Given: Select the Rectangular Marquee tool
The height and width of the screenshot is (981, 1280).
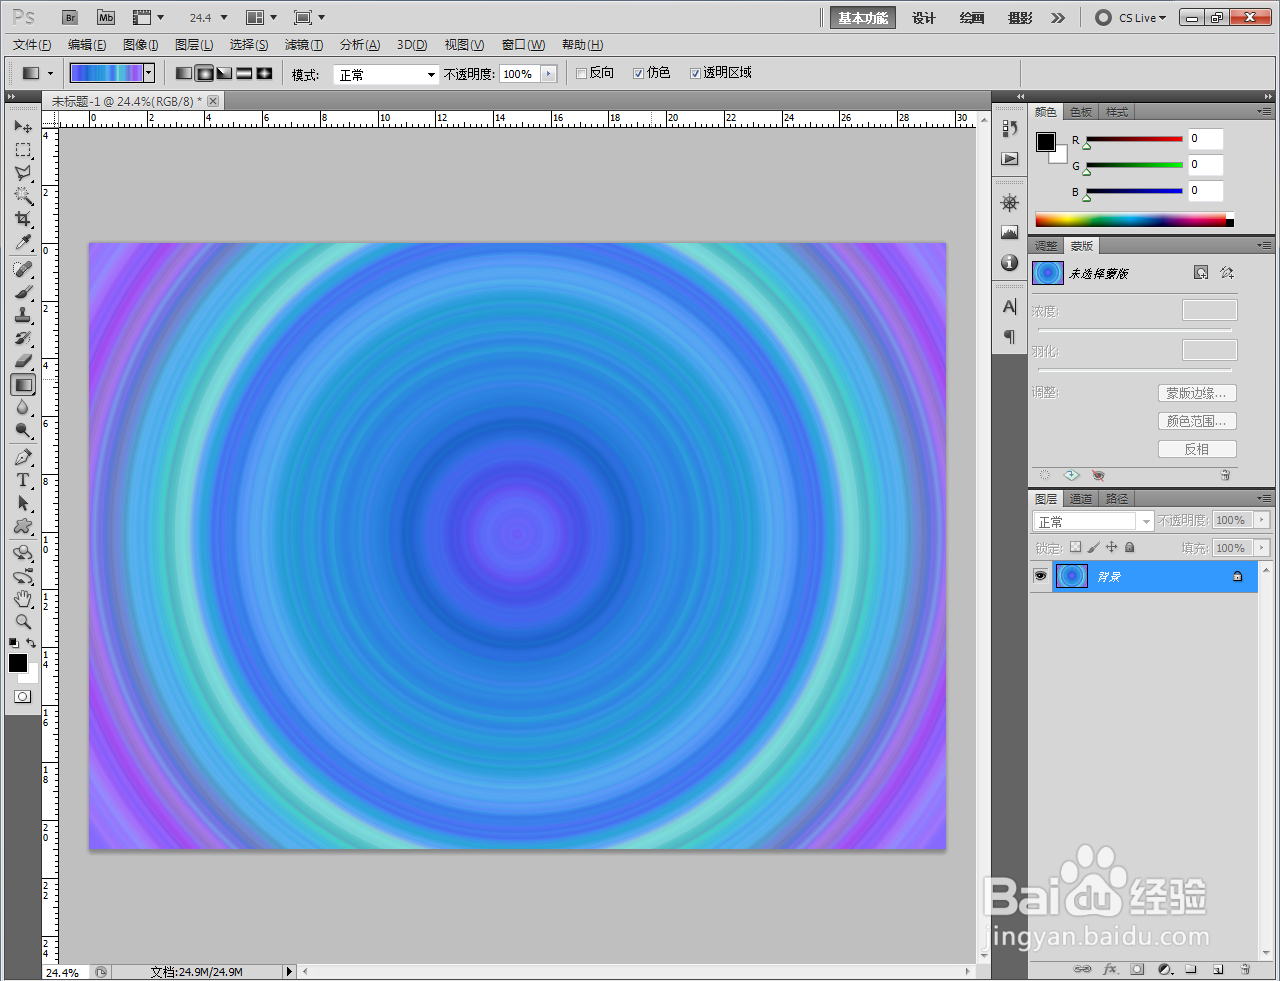Looking at the screenshot, I should 23,150.
